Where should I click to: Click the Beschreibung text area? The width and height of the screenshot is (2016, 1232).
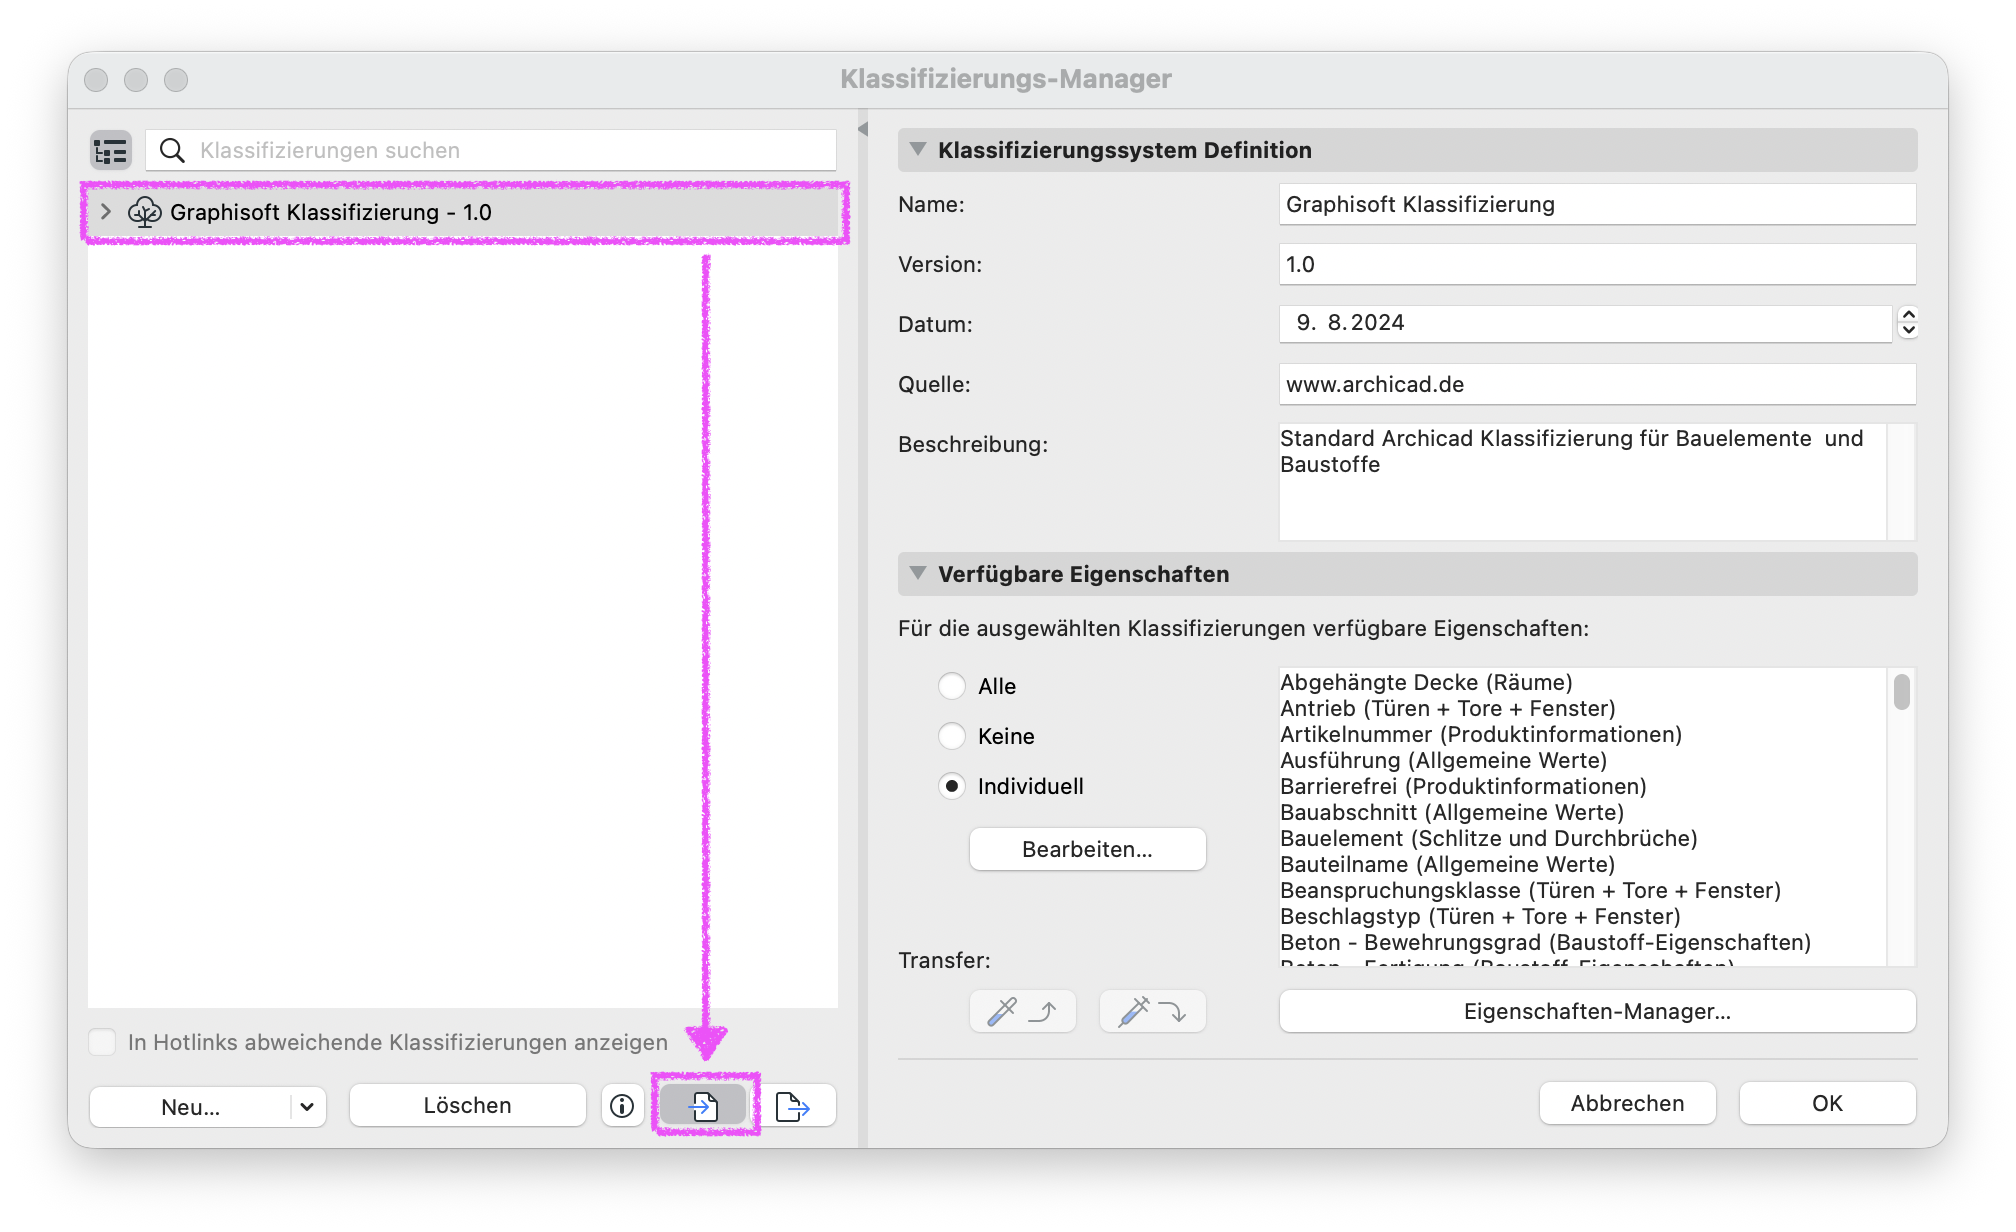pyautogui.click(x=1583, y=482)
